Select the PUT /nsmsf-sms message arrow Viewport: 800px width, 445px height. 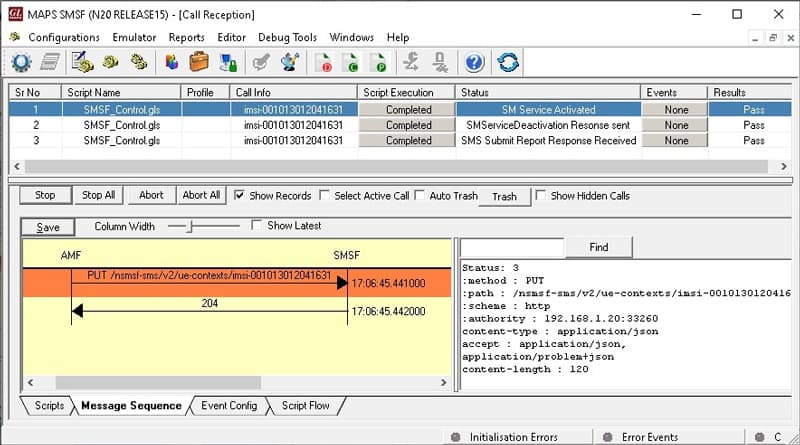pyautogui.click(x=209, y=282)
